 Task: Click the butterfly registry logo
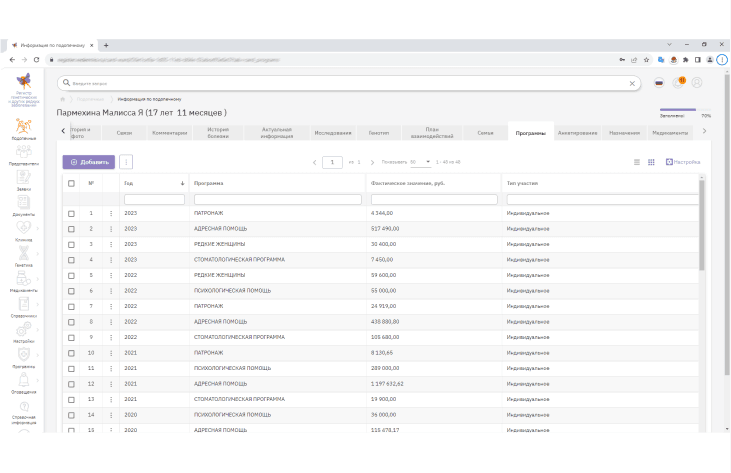click(x=23, y=81)
